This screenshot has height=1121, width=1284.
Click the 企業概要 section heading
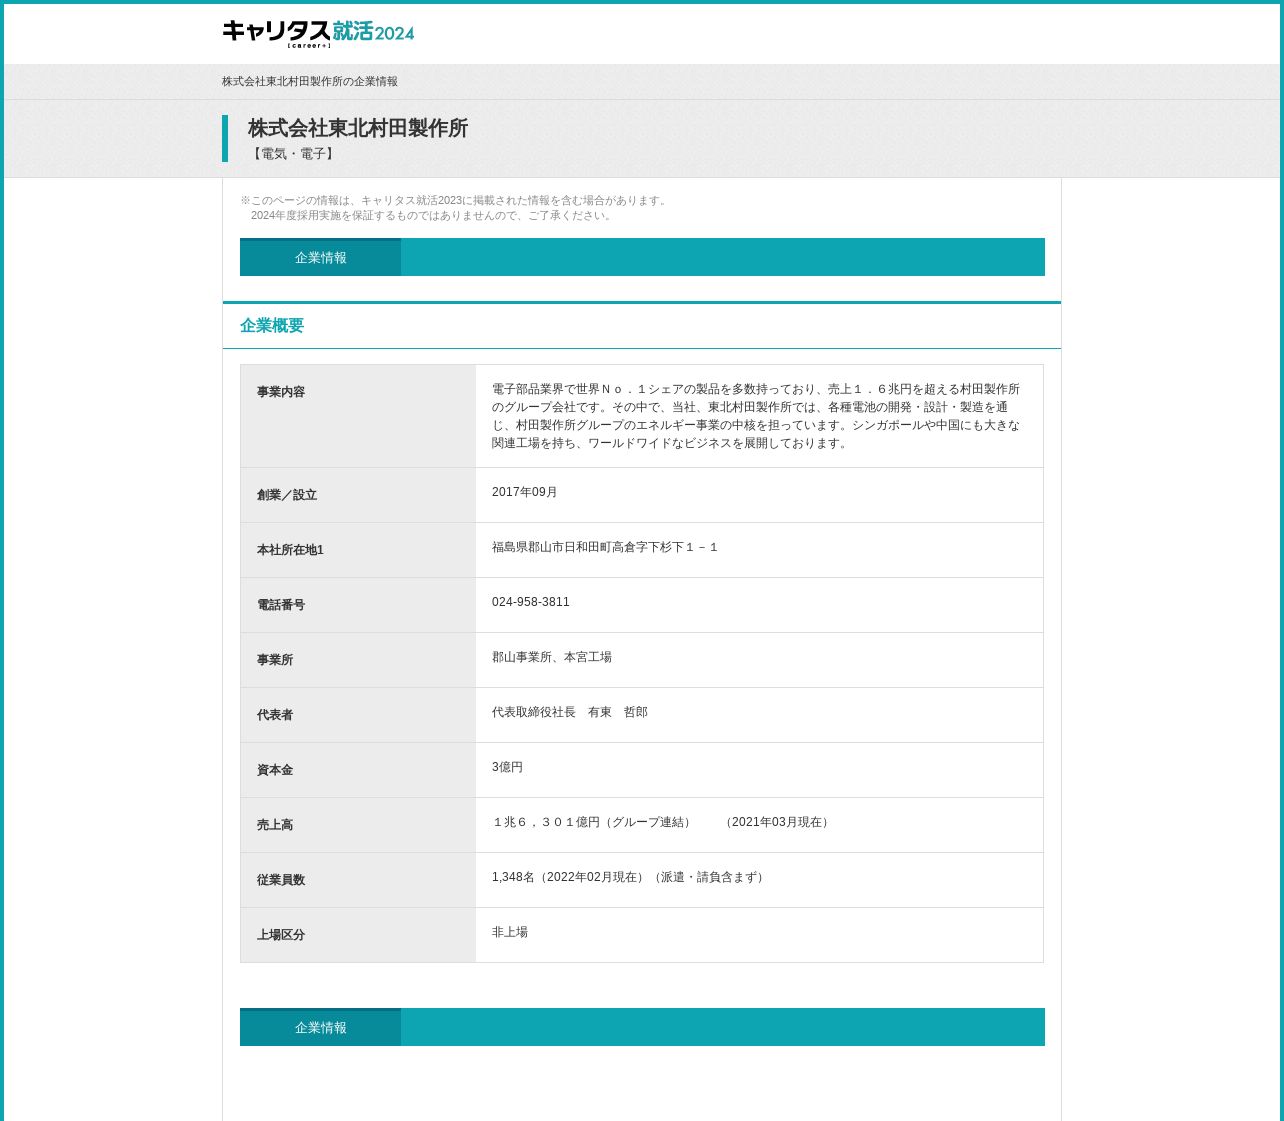[272, 325]
